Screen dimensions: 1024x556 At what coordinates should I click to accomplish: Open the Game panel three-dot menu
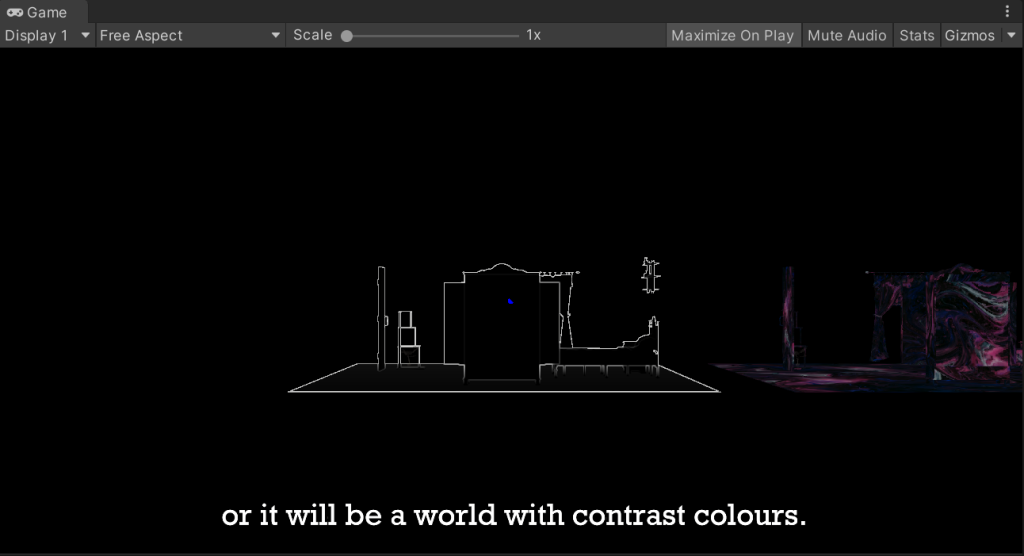tap(1007, 11)
